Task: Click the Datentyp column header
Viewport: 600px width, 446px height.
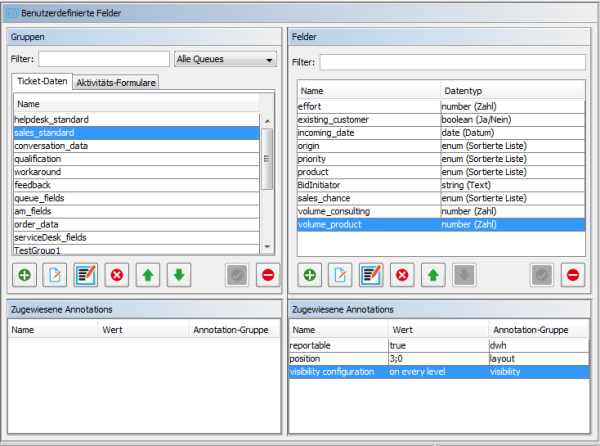Action: (x=515, y=91)
